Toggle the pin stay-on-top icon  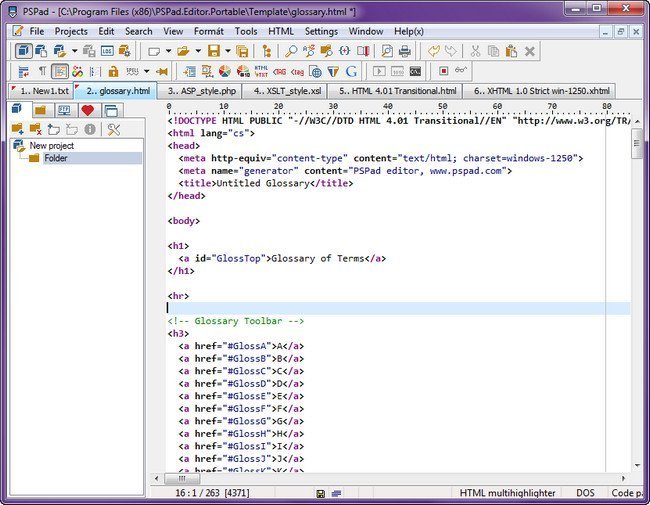coord(162,71)
